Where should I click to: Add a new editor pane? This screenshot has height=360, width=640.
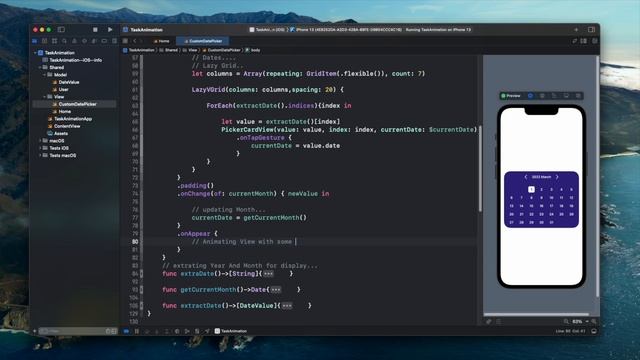(594, 41)
